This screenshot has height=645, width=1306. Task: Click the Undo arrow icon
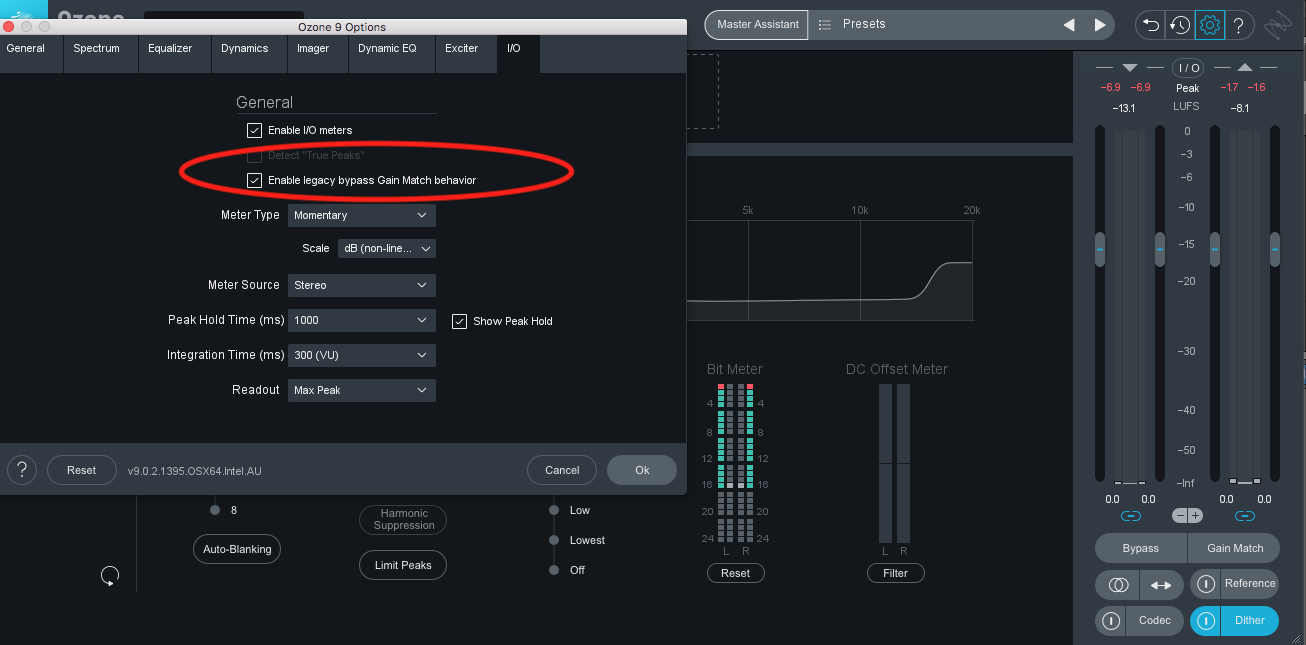tap(1150, 25)
